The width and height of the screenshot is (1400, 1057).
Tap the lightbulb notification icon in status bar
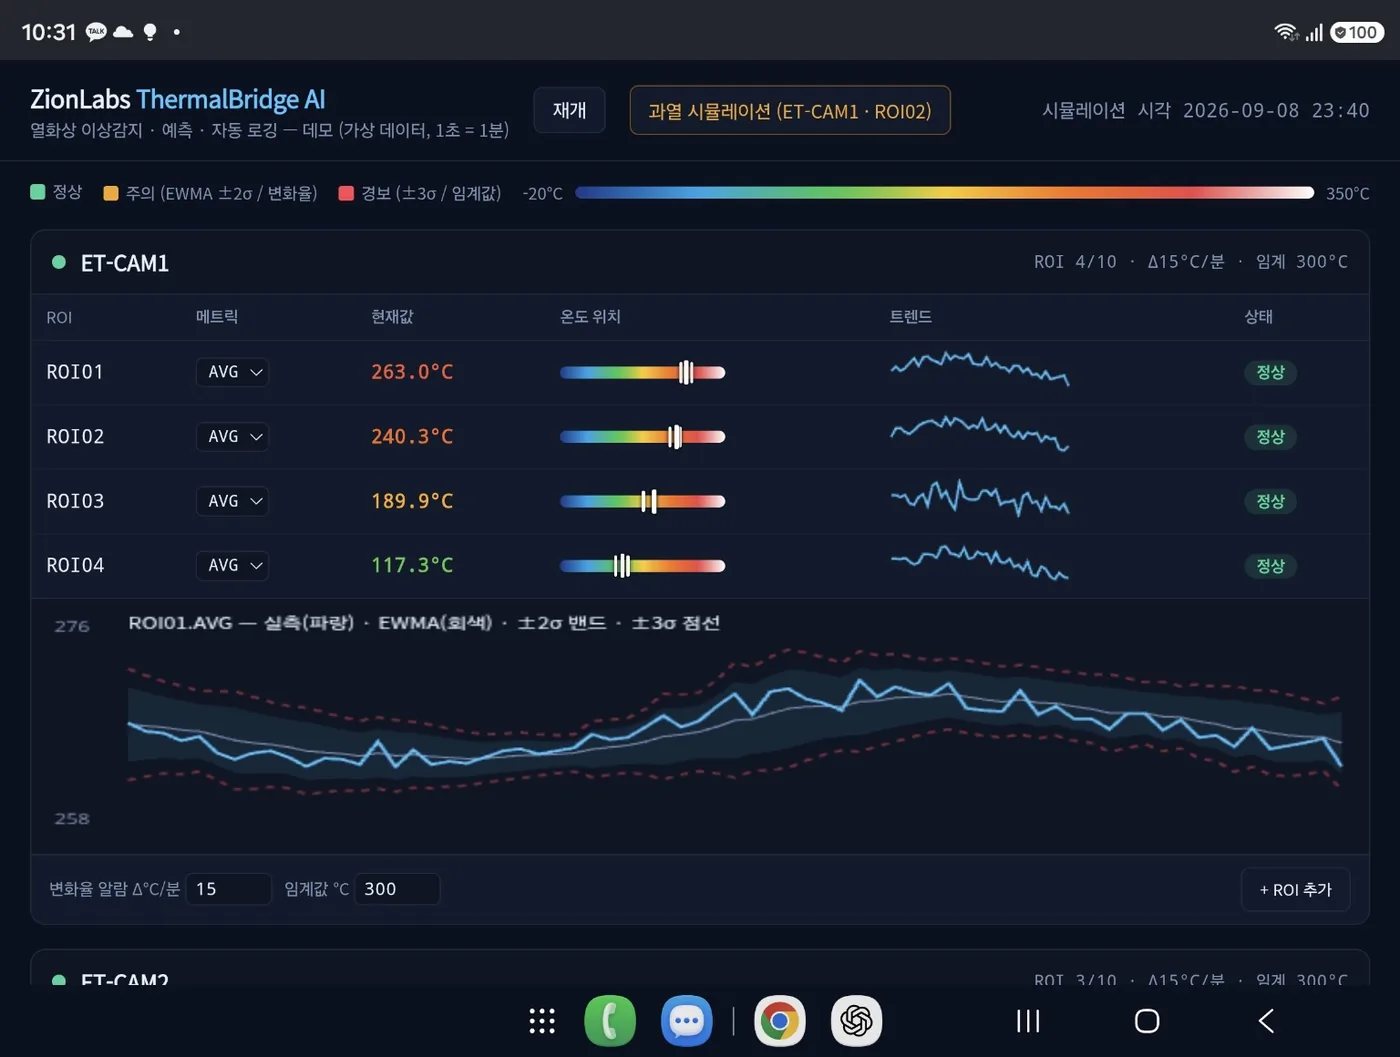pos(150,32)
